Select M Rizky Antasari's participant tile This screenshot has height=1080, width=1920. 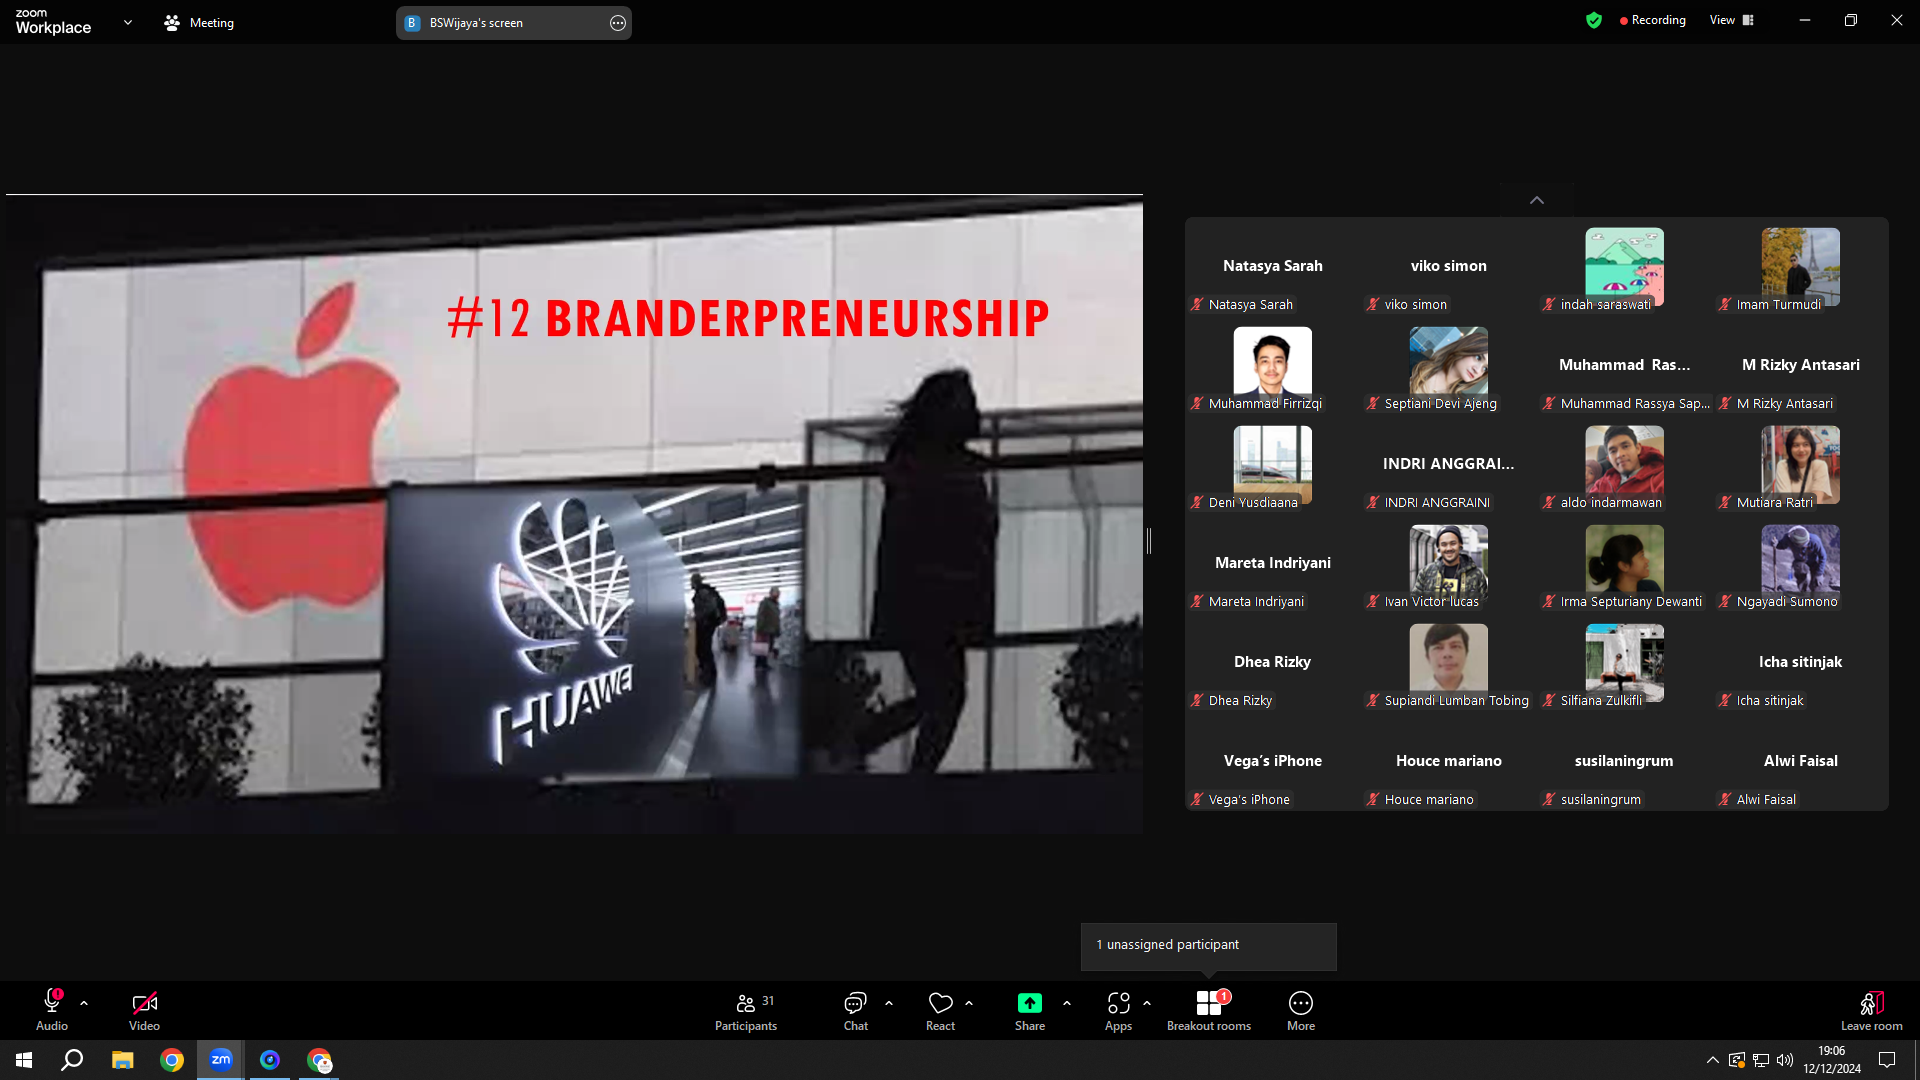tap(1801, 365)
